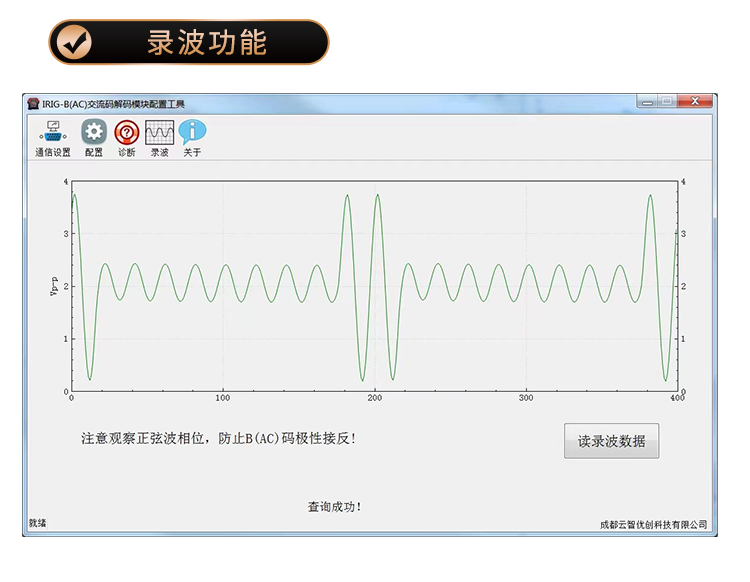Click the IRIG-B(AC) window title text
The image size is (750, 582).
pos(113,104)
